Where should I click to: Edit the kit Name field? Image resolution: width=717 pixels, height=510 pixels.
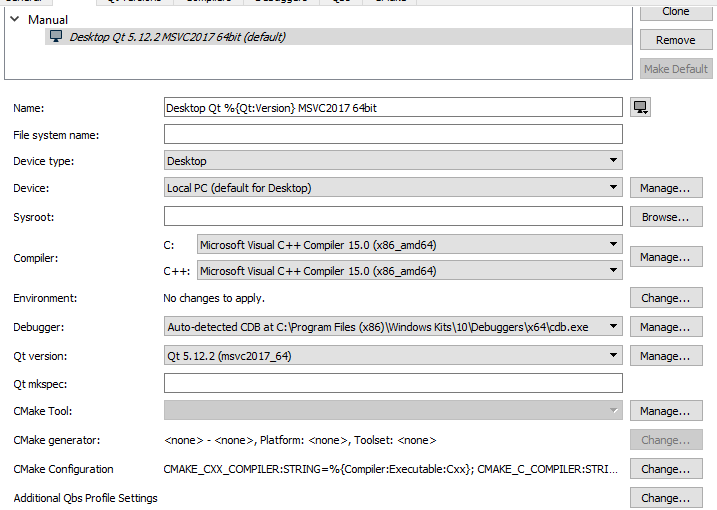click(393, 107)
